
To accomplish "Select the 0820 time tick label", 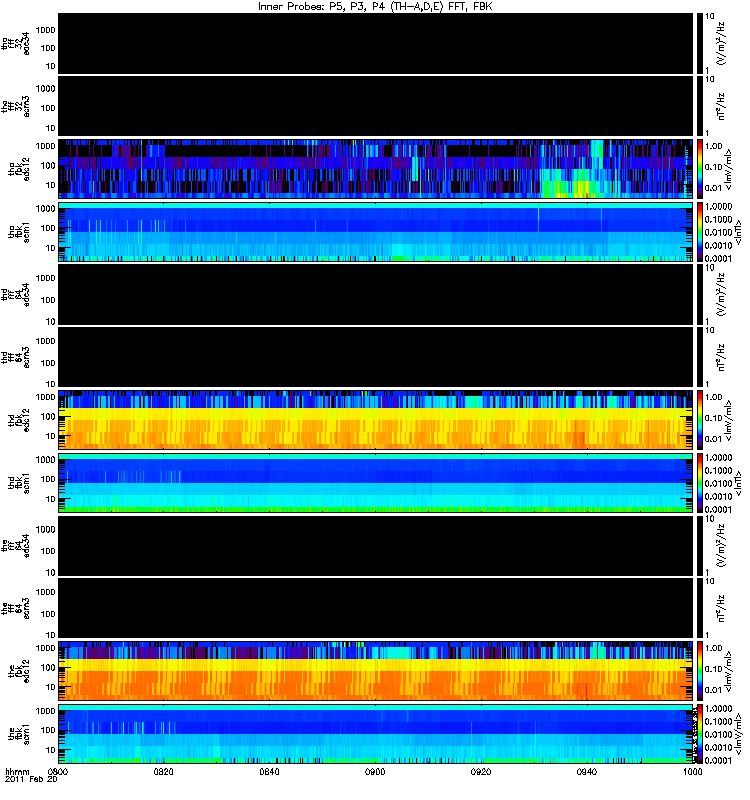I will coord(163,771).
